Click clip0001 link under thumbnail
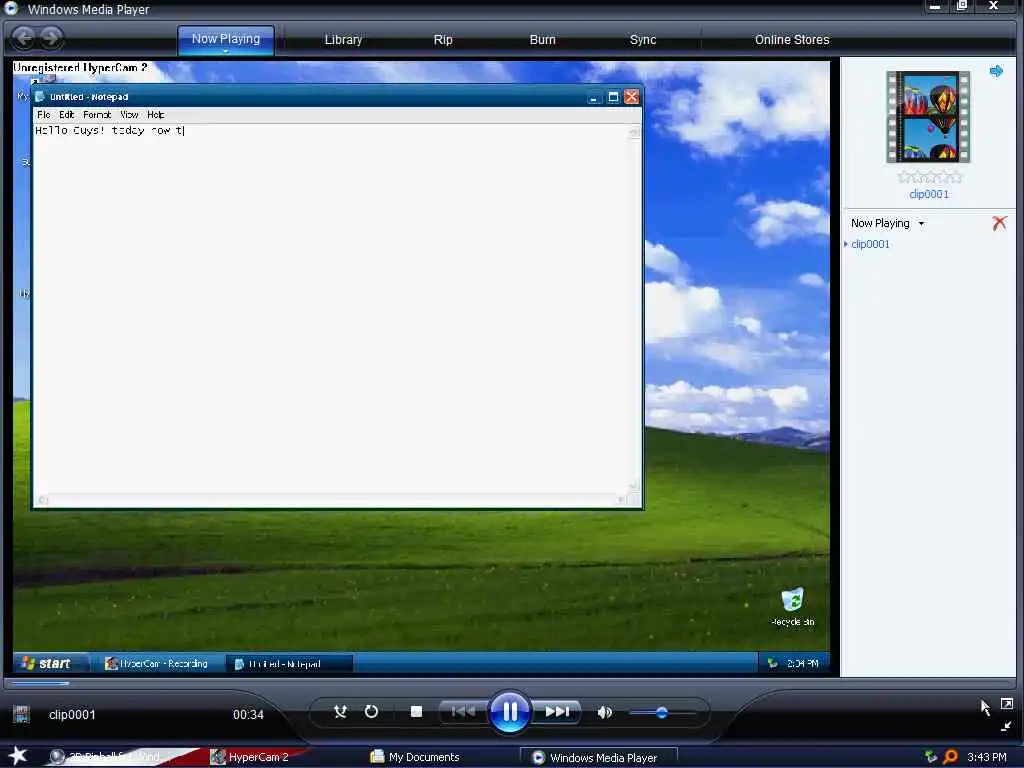The image size is (1024, 768). click(929, 194)
